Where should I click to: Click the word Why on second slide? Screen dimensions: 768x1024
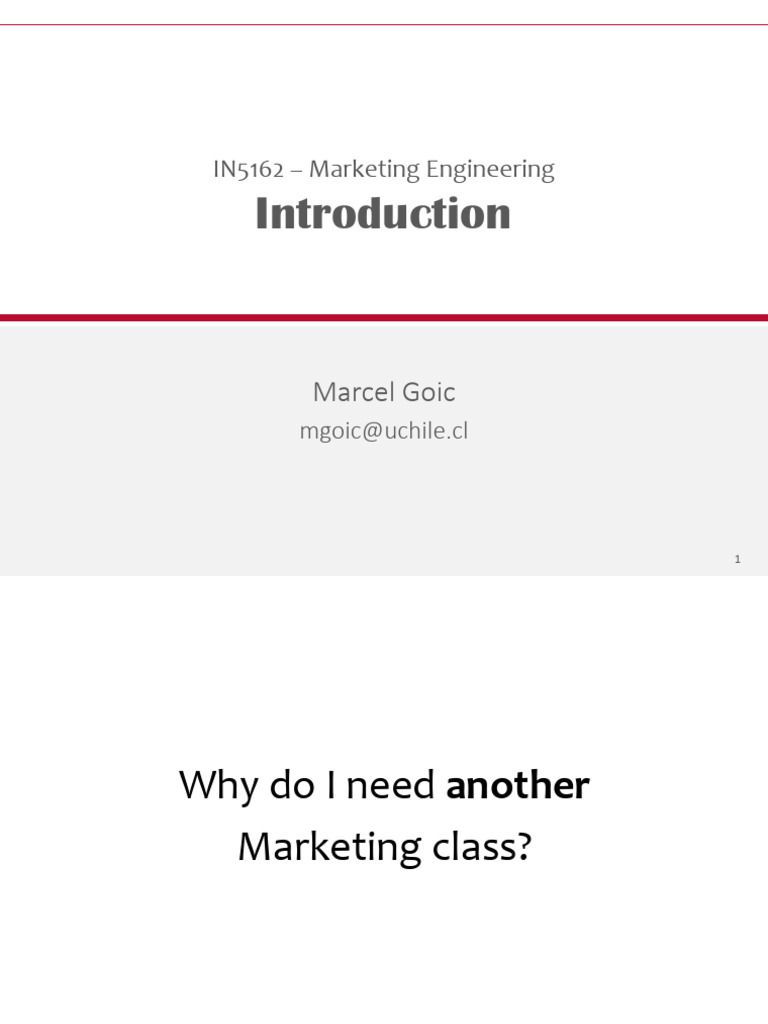point(216,786)
